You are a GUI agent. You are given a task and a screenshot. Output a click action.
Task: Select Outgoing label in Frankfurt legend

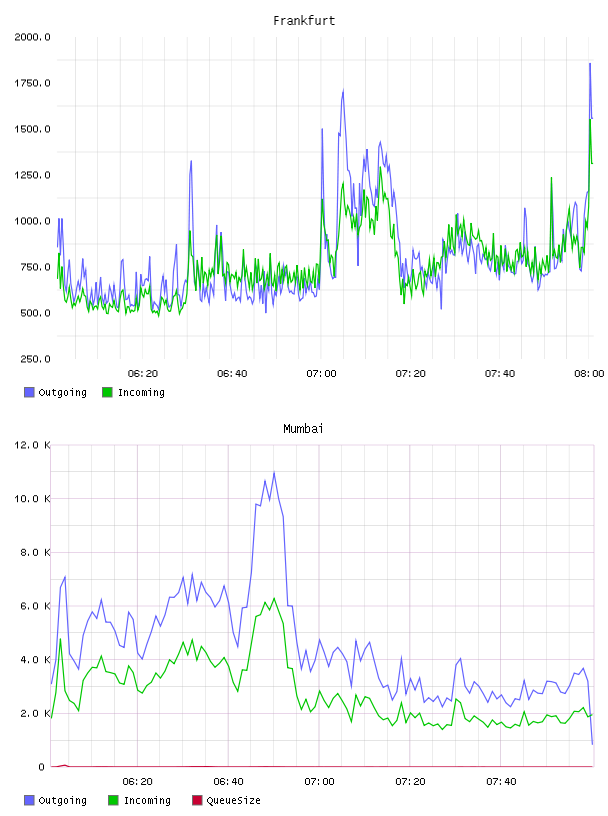click(62, 392)
